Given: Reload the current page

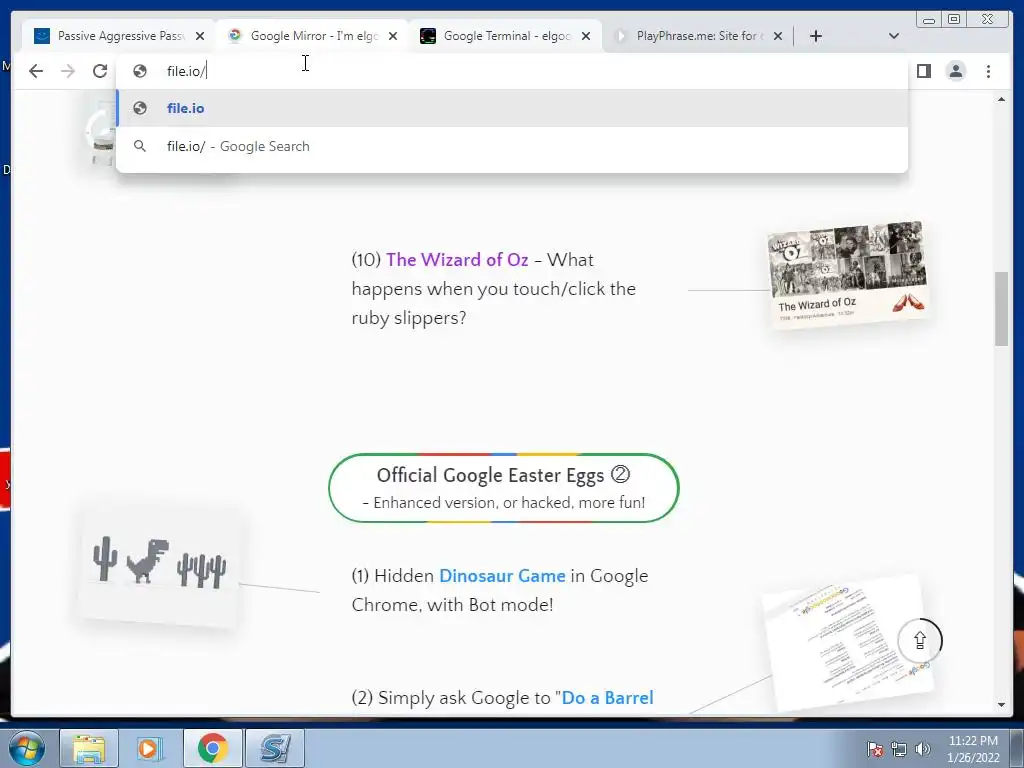Looking at the screenshot, I should (100, 71).
